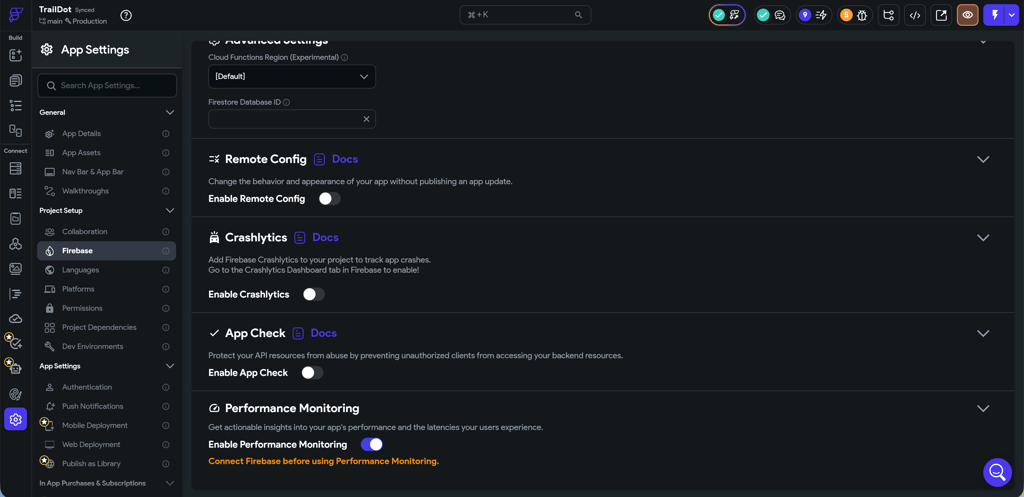The width and height of the screenshot is (1024, 497).
Task: Open the comments check status indicator
Action: [x=772, y=15]
